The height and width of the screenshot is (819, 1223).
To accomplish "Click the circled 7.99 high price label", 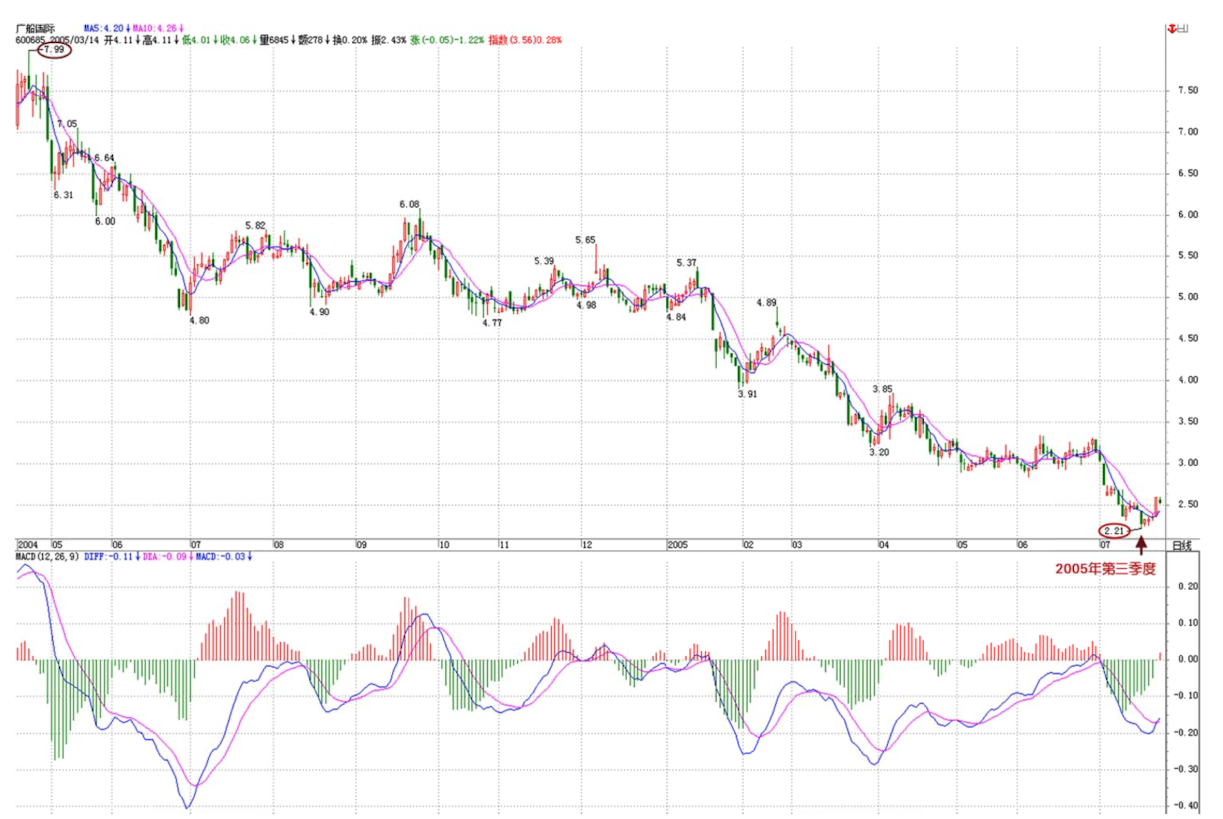I will pos(55,51).
